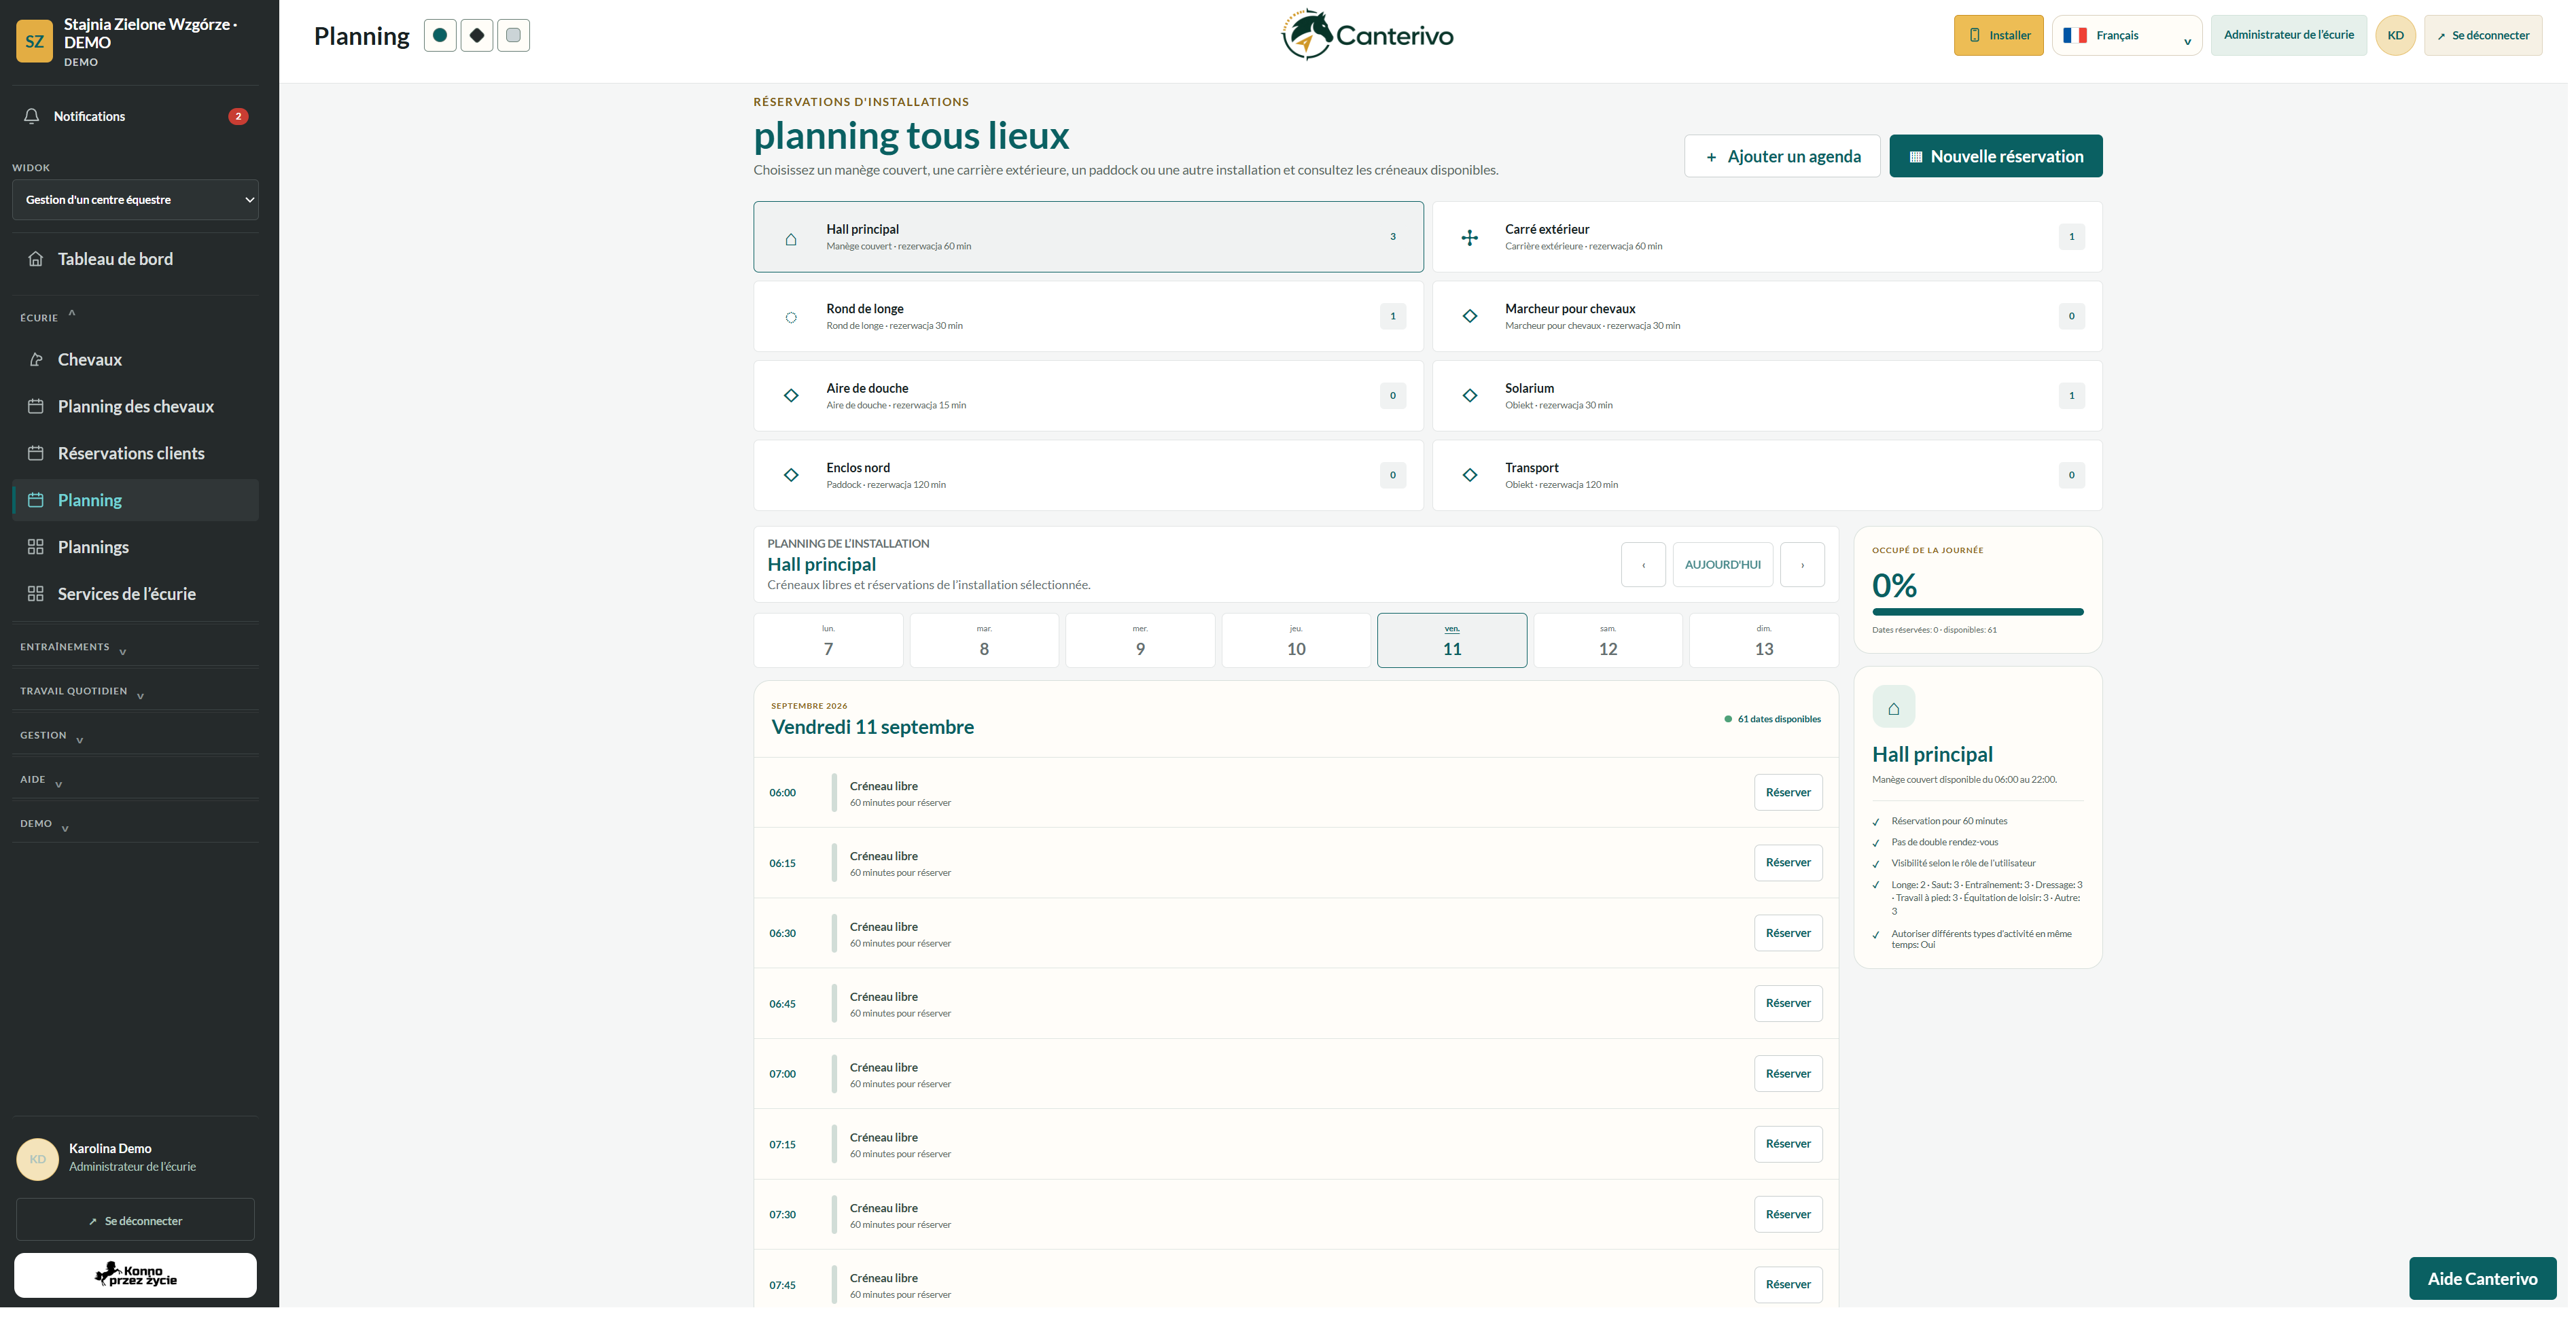Expand the DEMO sidebar section
This screenshot has height=1325, width=2576.
44,824
